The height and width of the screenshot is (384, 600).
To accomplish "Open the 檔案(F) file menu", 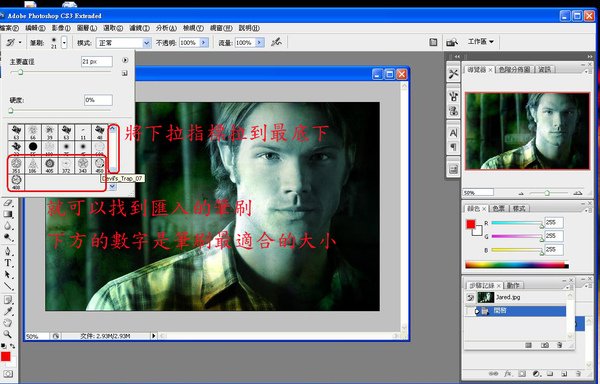I will click(9, 28).
